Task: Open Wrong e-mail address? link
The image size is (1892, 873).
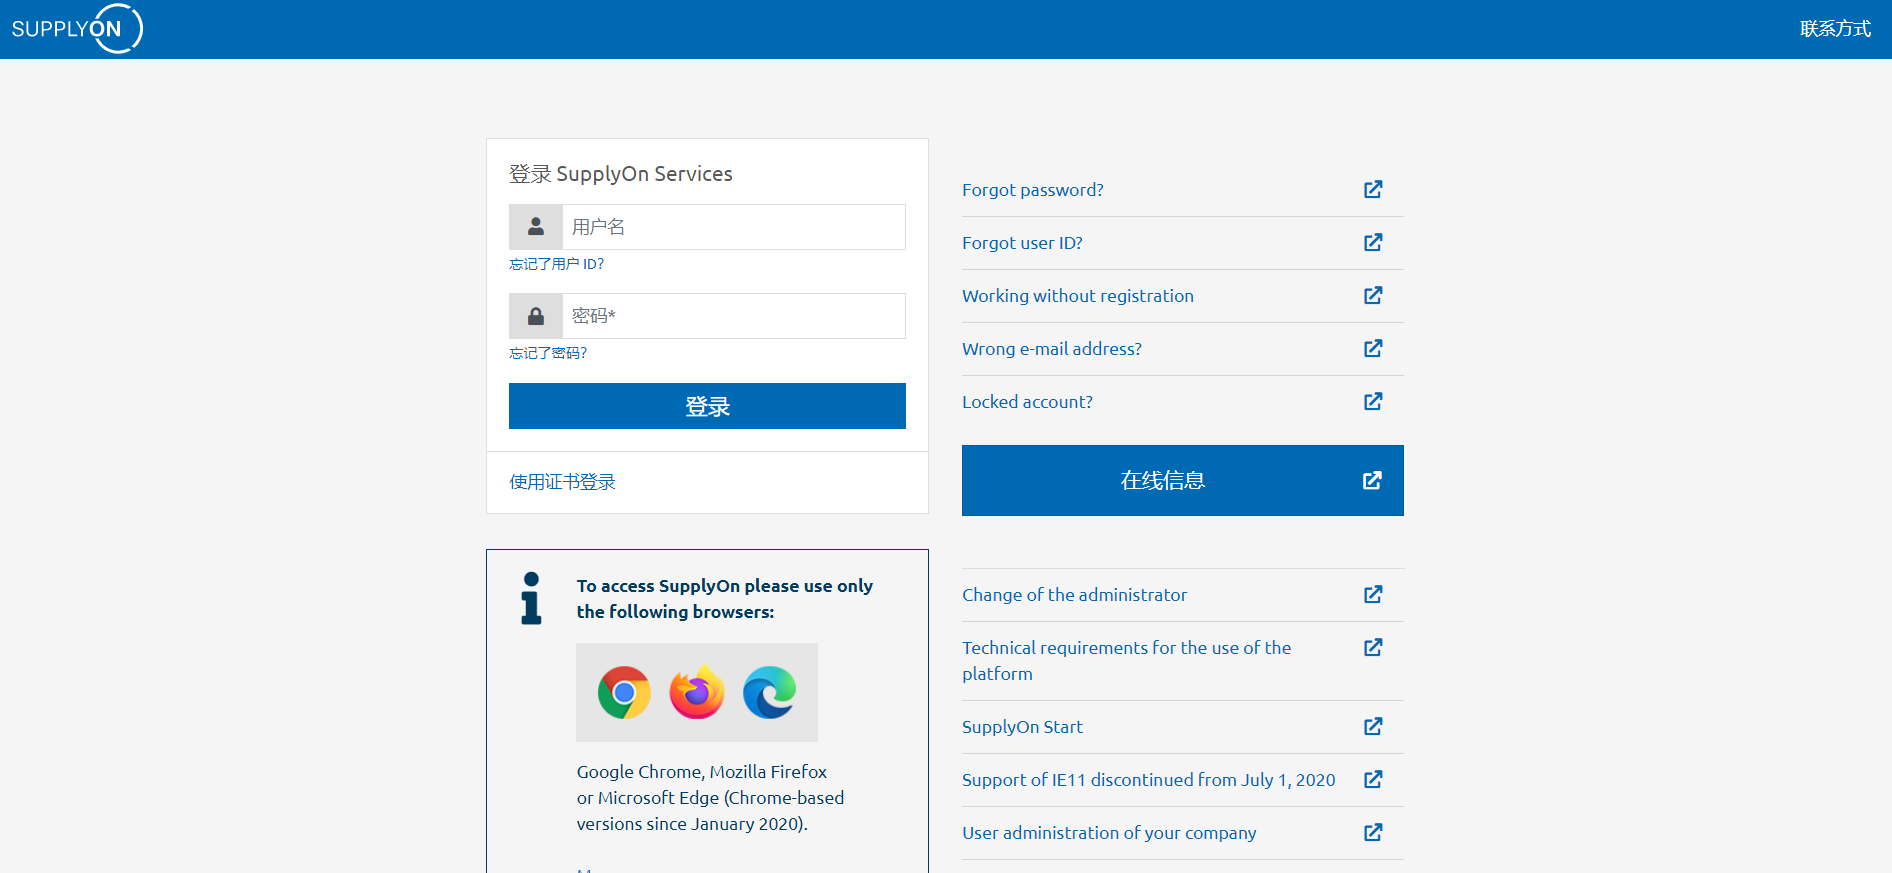Action: [x=1052, y=349]
